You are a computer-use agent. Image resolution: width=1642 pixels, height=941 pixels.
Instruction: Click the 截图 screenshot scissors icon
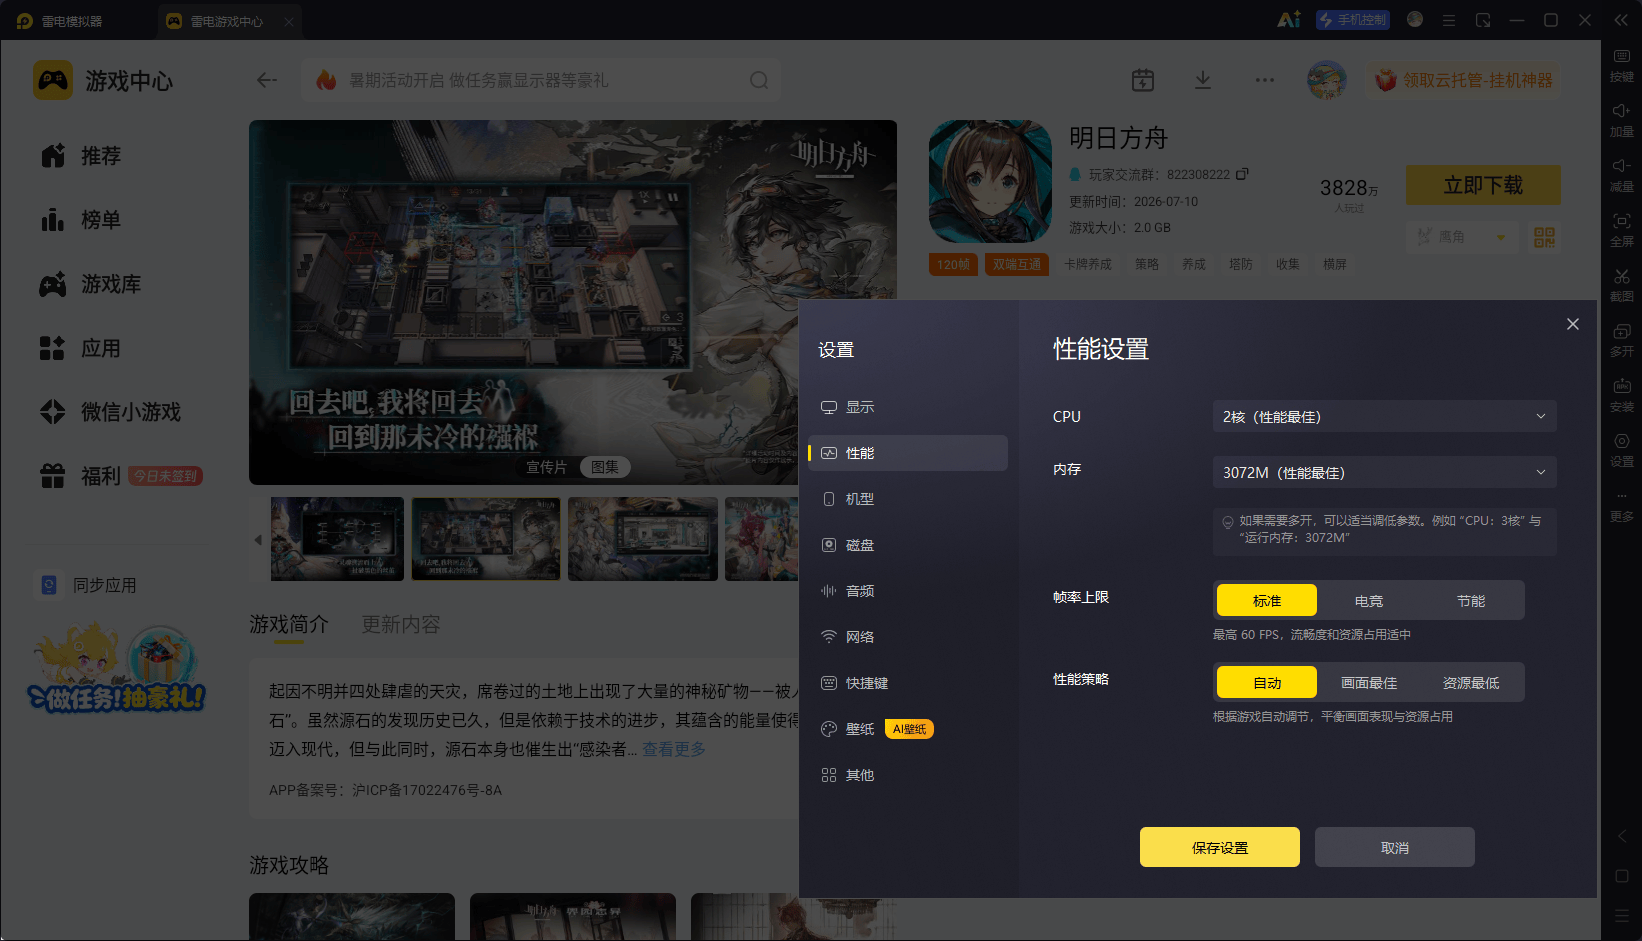coord(1622,285)
